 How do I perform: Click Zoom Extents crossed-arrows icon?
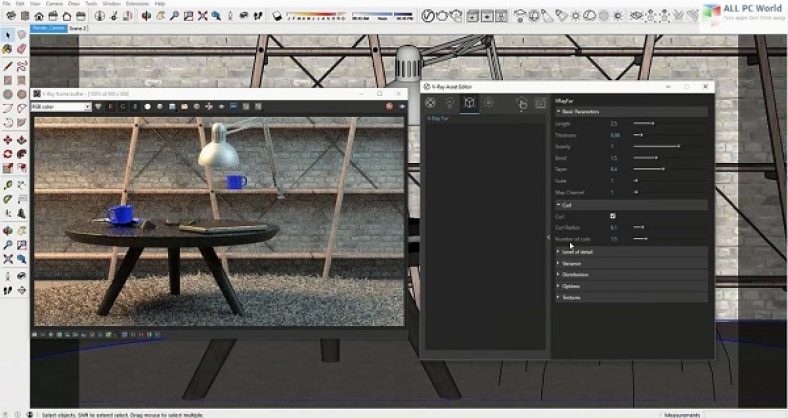pos(202,16)
